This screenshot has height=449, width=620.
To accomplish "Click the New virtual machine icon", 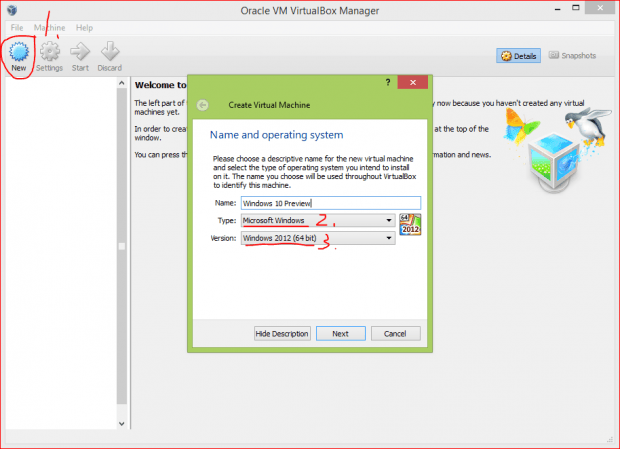I will (x=19, y=52).
